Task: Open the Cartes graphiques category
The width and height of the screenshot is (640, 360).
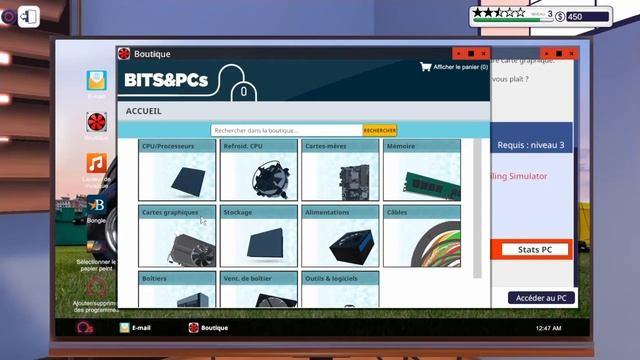Action: tap(177, 236)
